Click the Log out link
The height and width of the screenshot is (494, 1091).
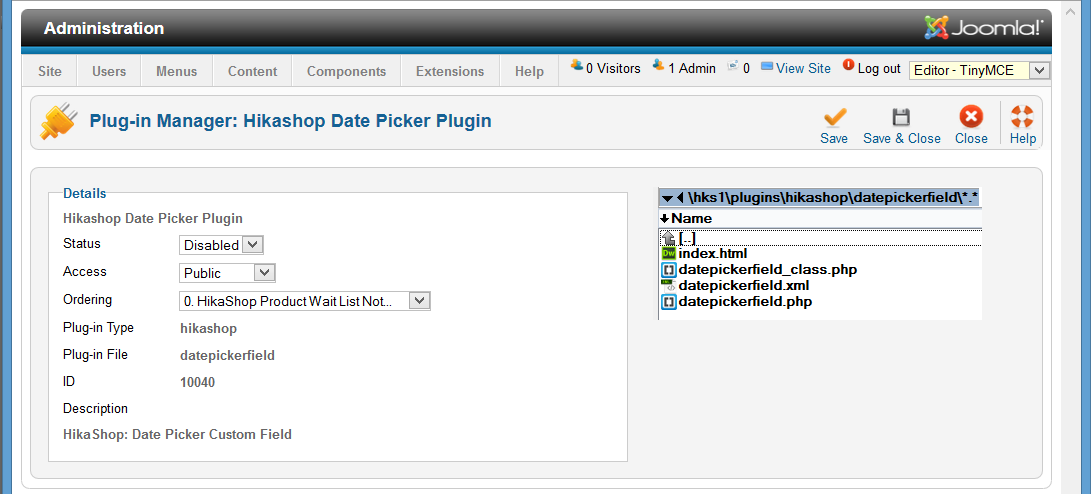[x=879, y=68]
